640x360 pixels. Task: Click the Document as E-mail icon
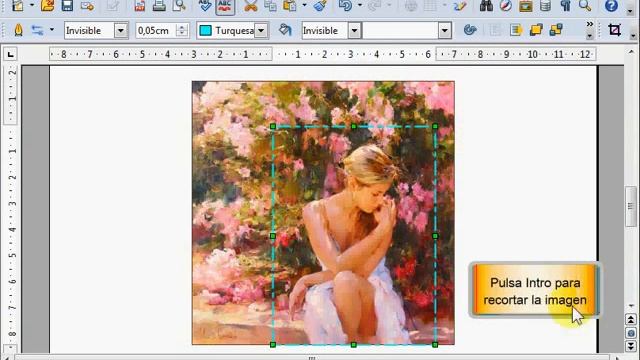coord(87,5)
